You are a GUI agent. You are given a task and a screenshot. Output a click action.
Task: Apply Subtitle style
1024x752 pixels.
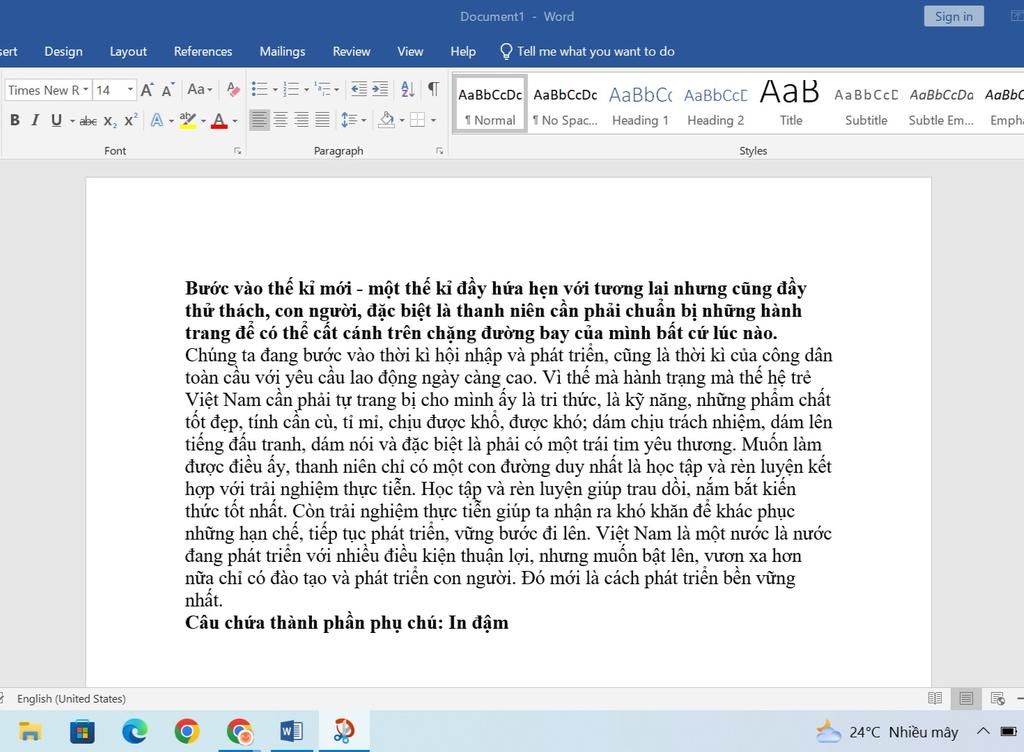[x=866, y=105]
